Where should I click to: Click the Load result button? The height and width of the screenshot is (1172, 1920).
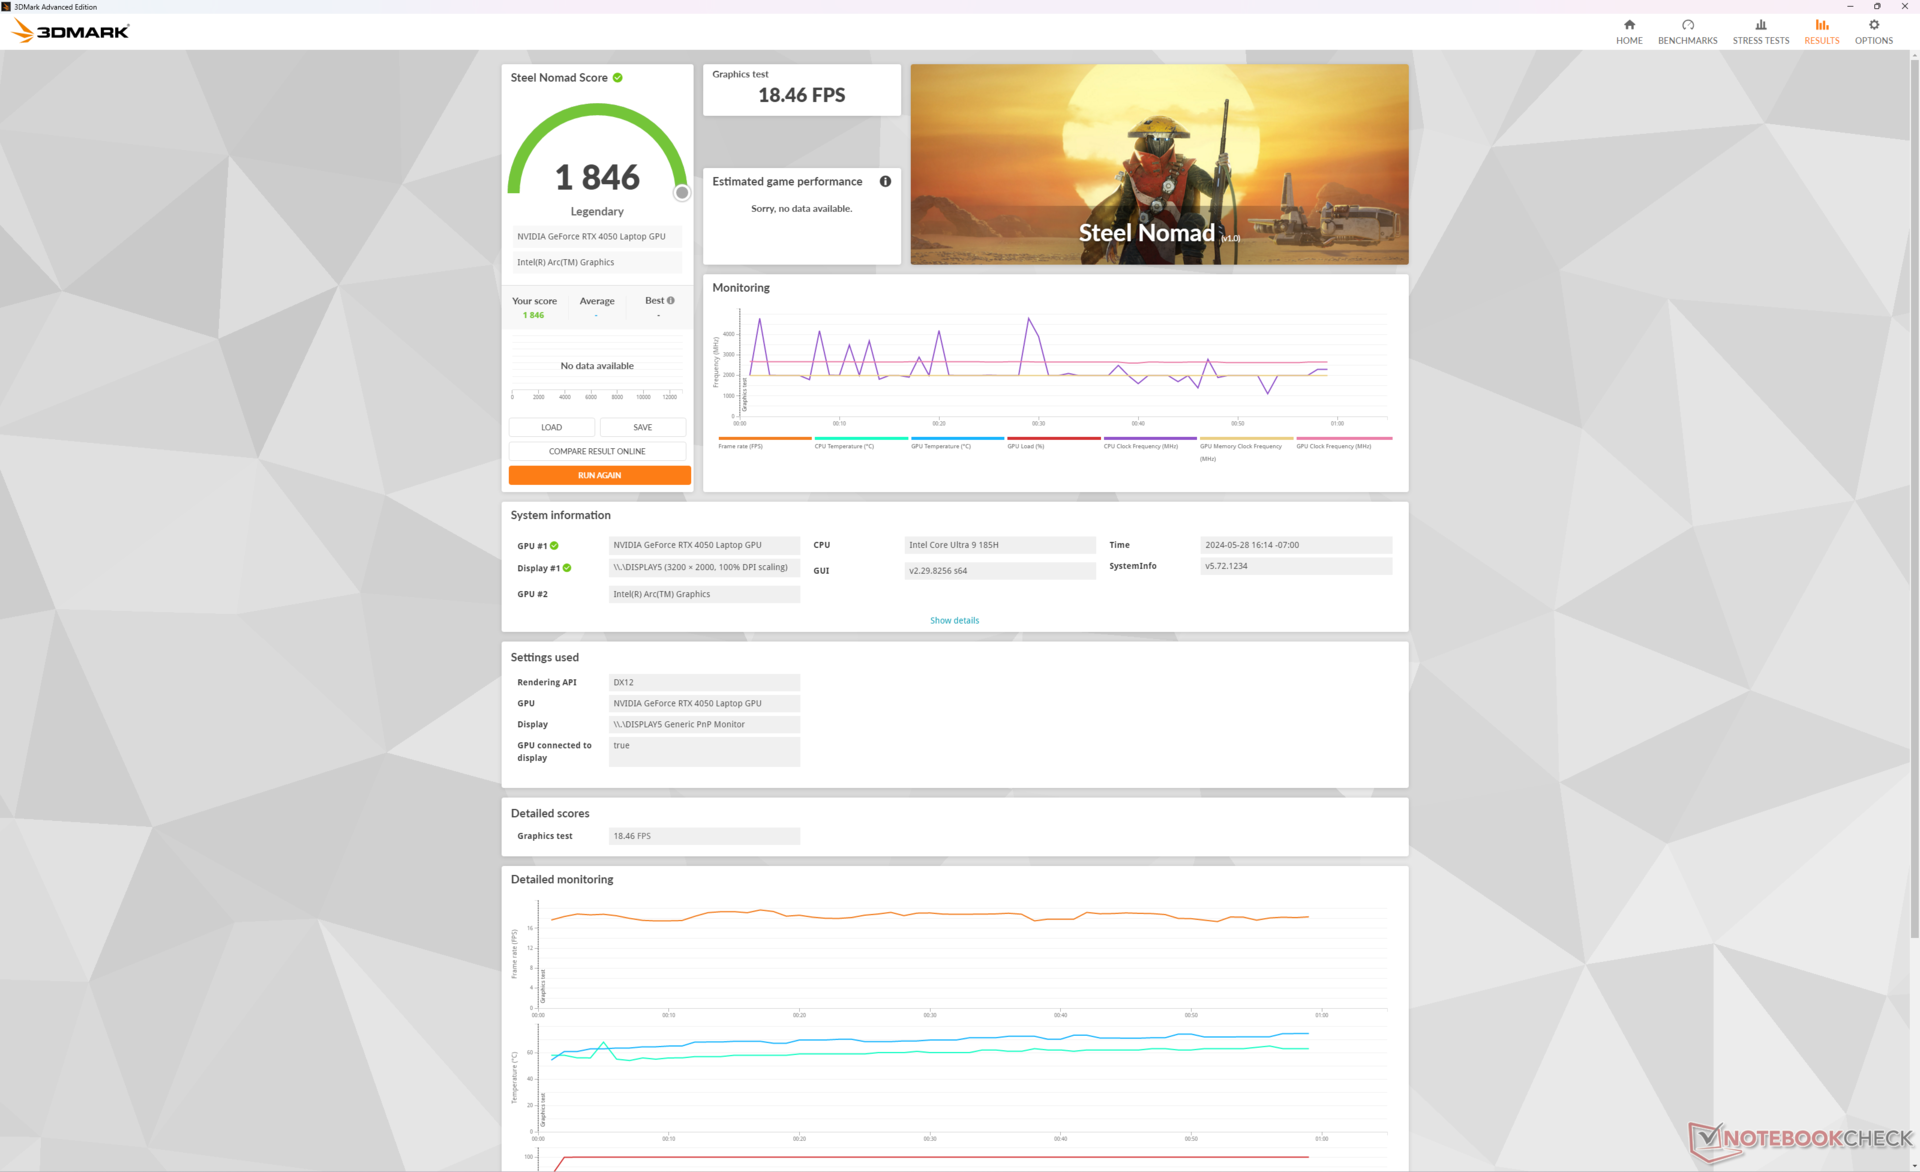551,427
